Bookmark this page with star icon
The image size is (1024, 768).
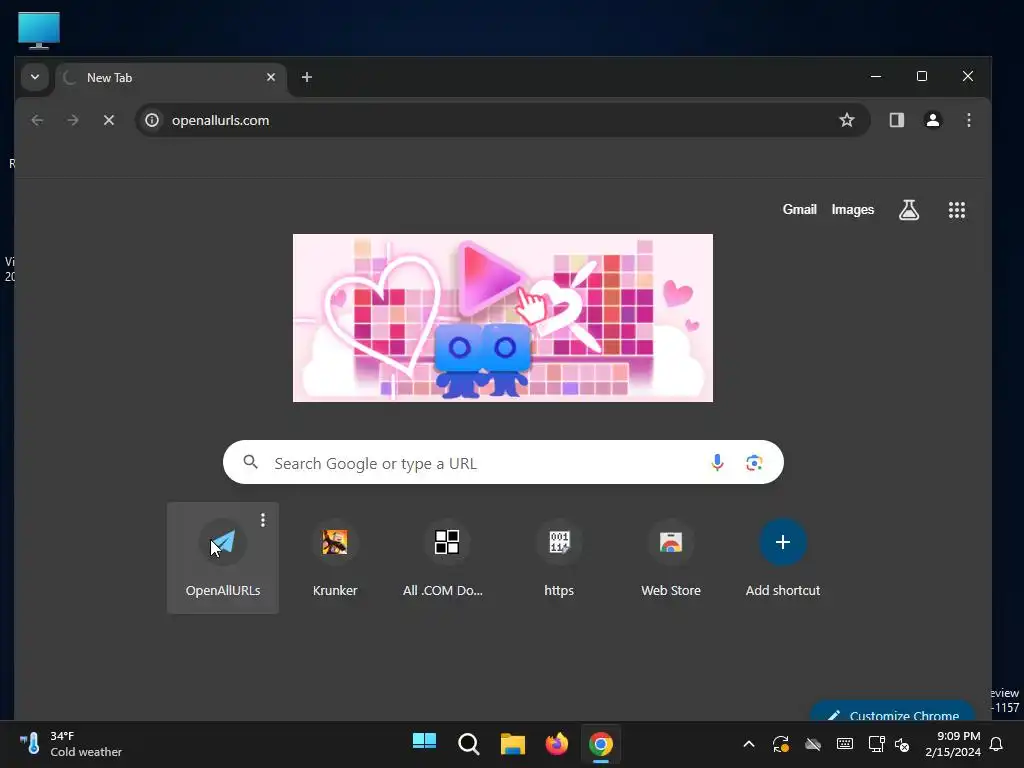[846, 120]
